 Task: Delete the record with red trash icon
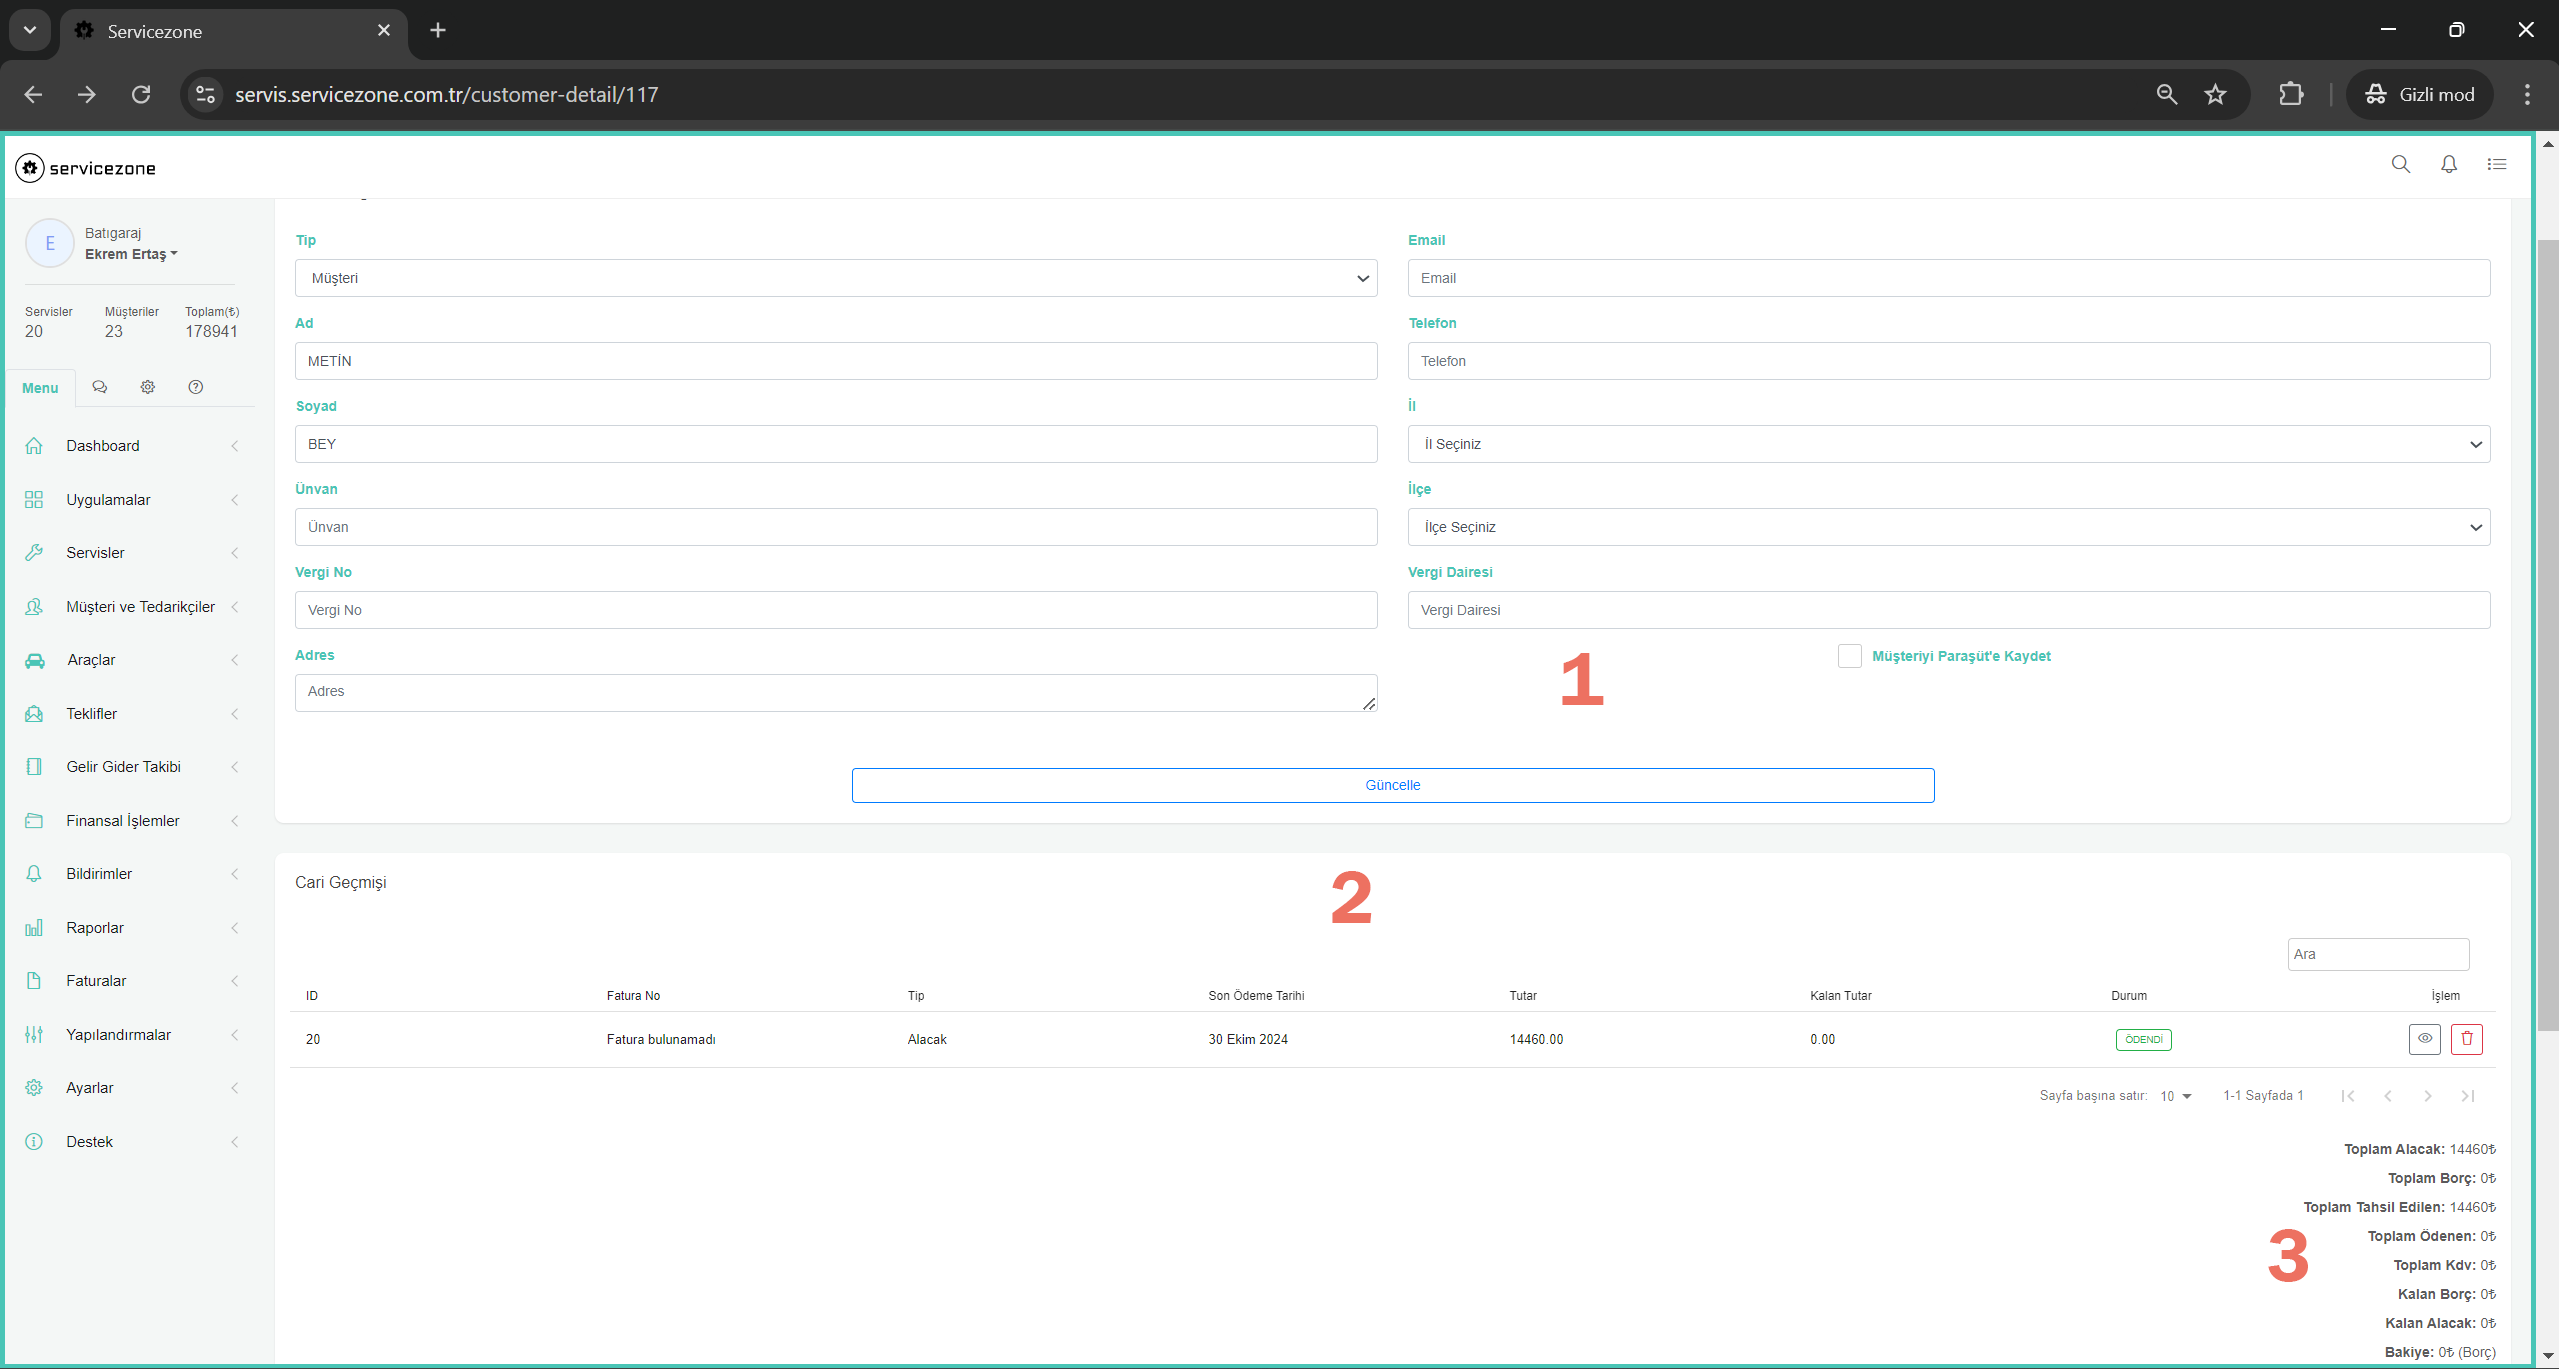pos(2466,1039)
